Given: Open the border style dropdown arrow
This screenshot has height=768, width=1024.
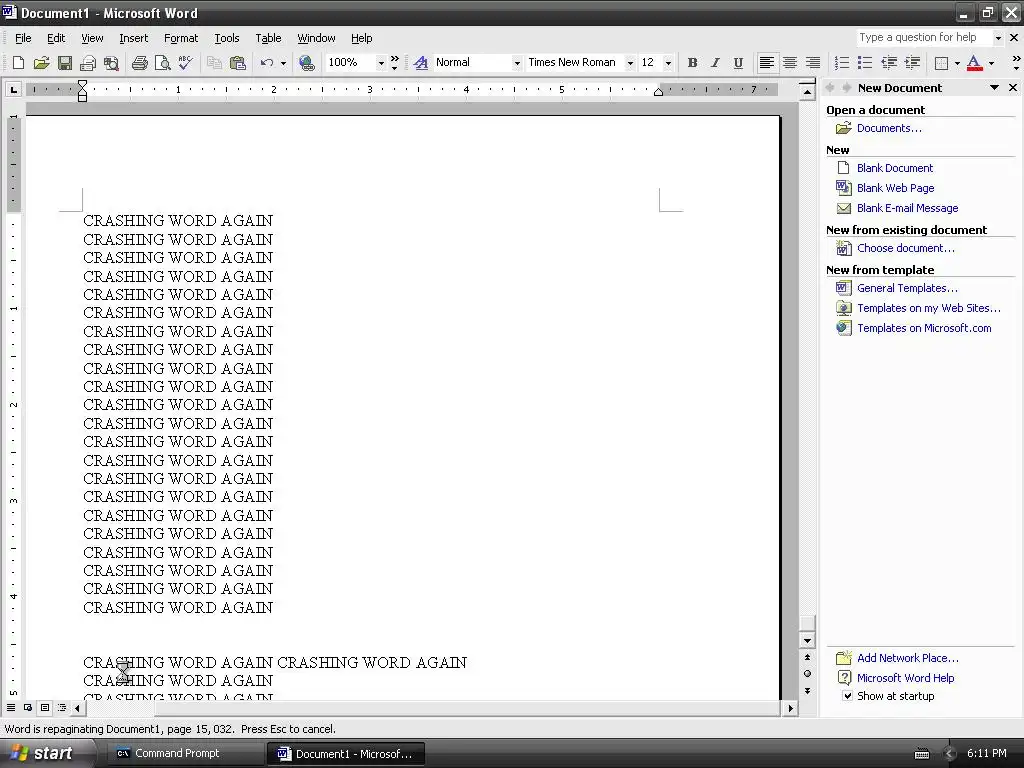Looking at the screenshot, I should click(957, 63).
